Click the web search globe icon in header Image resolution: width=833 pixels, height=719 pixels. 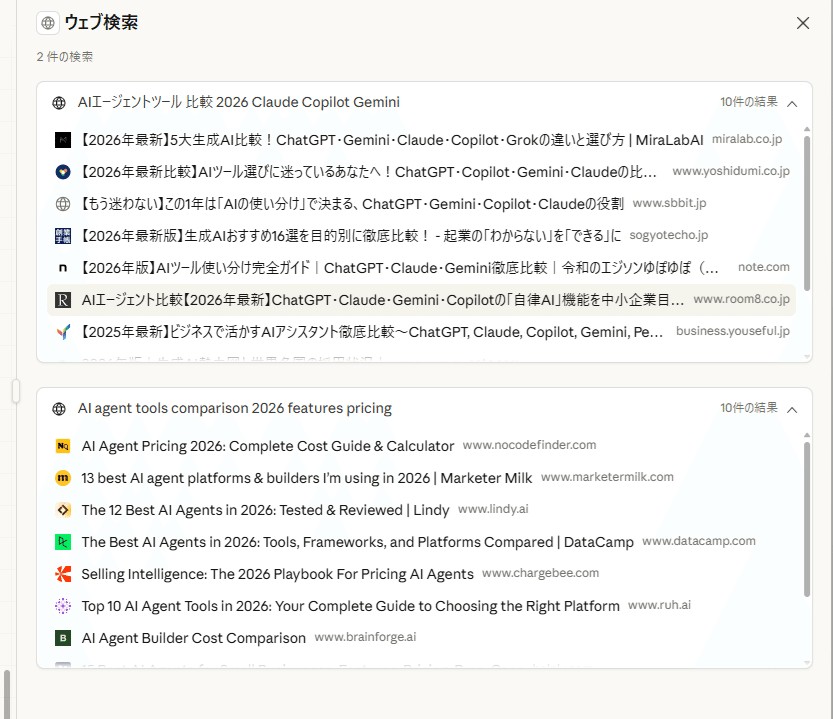tap(48, 23)
